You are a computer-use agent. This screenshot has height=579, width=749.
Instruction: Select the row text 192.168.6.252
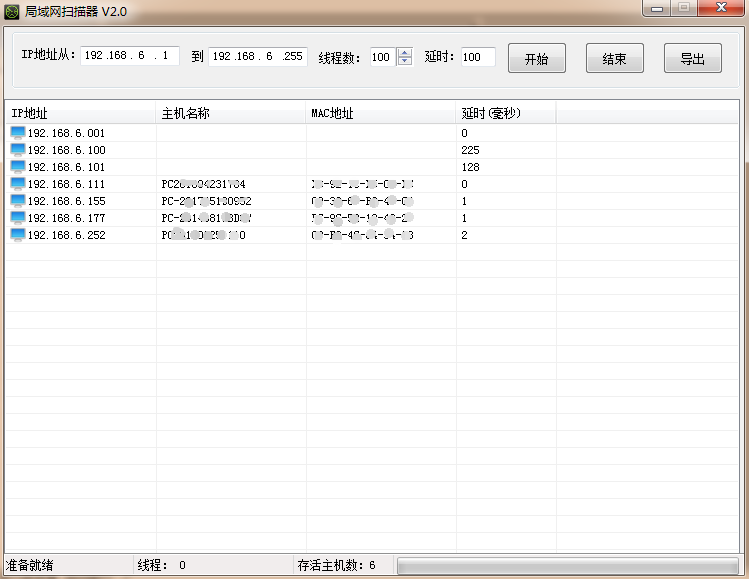pos(66,235)
